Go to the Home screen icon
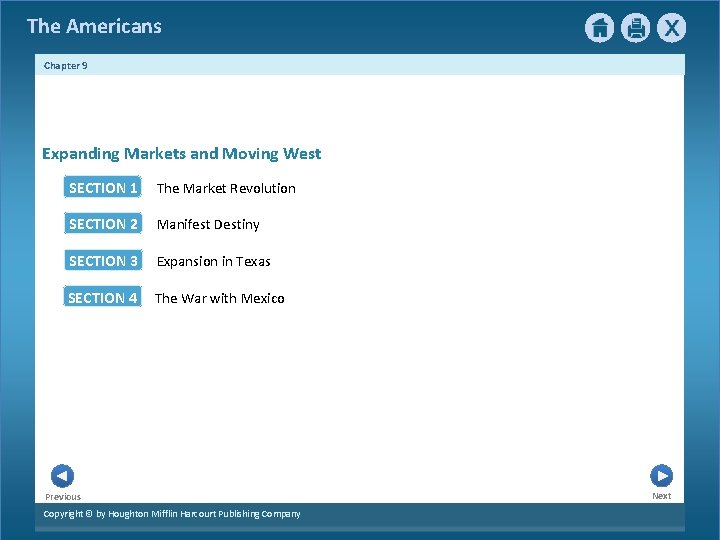 pos(599,28)
